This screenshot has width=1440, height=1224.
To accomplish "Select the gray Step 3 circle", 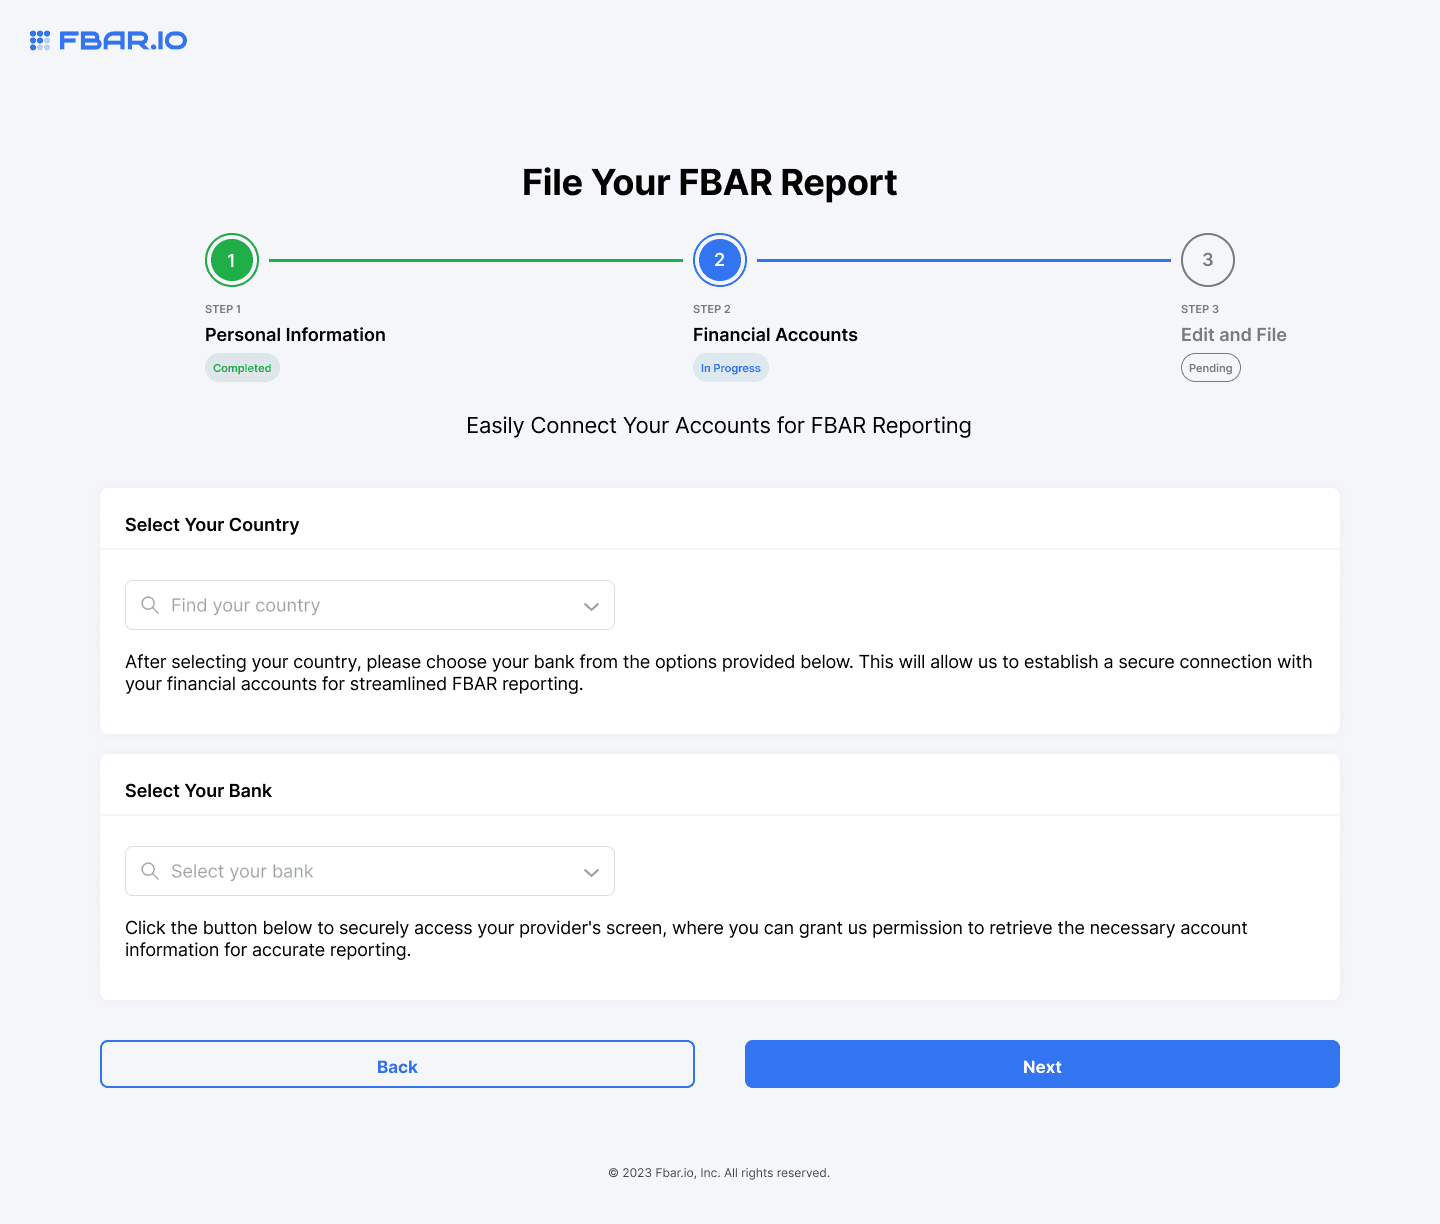I will click(x=1207, y=259).
